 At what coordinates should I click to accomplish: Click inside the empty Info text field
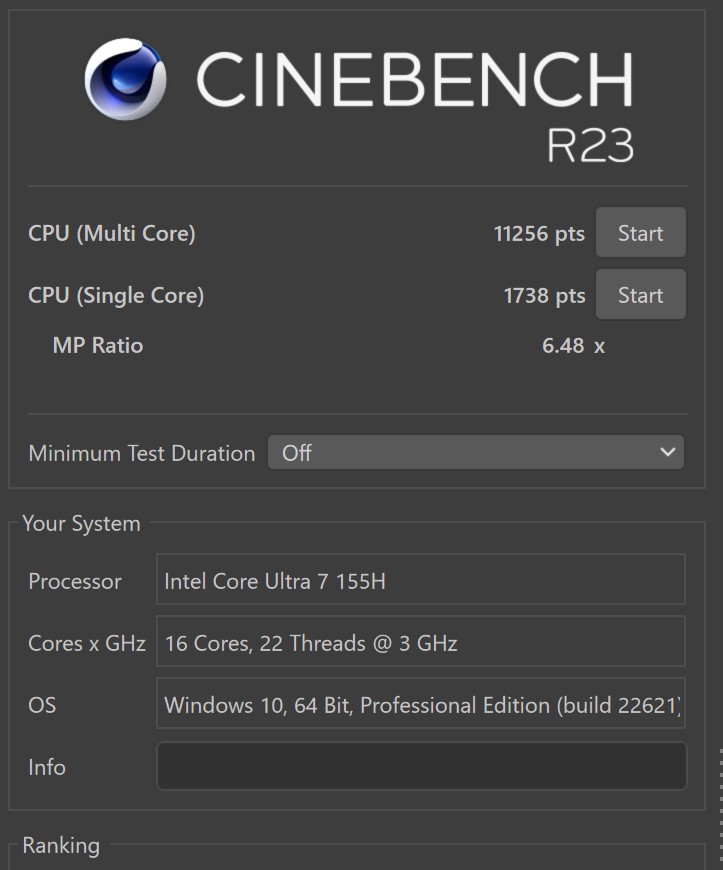click(422, 766)
